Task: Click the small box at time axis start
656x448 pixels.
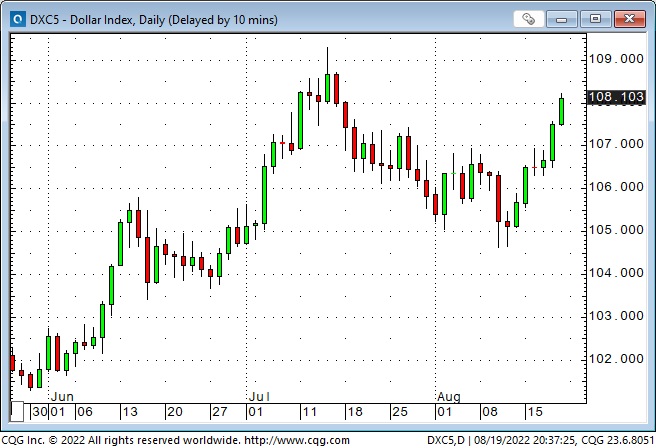Action: pyautogui.click(x=17, y=412)
